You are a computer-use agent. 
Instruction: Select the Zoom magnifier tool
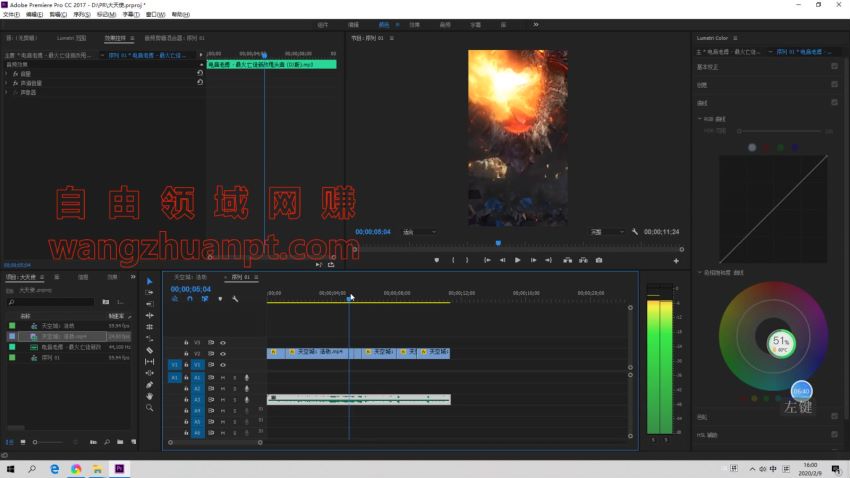(150, 408)
